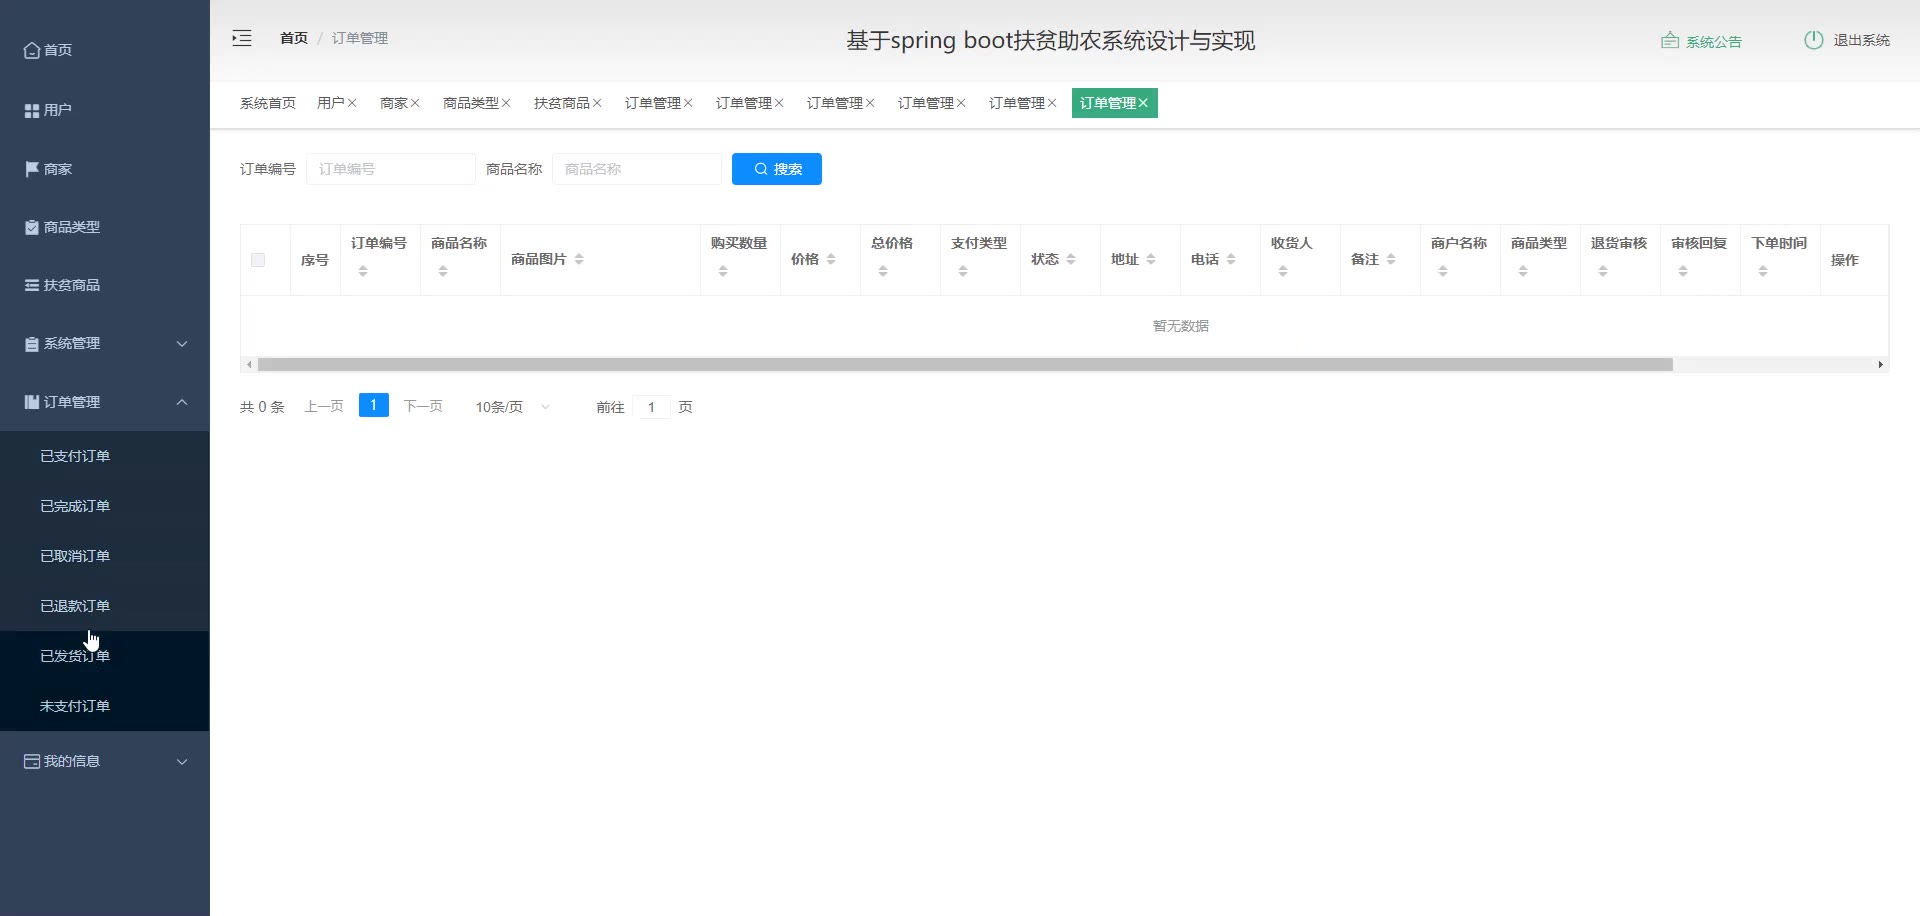Open the 10条/页 page size dropdown
Viewport: 1920px width, 916px height.
[512, 407]
